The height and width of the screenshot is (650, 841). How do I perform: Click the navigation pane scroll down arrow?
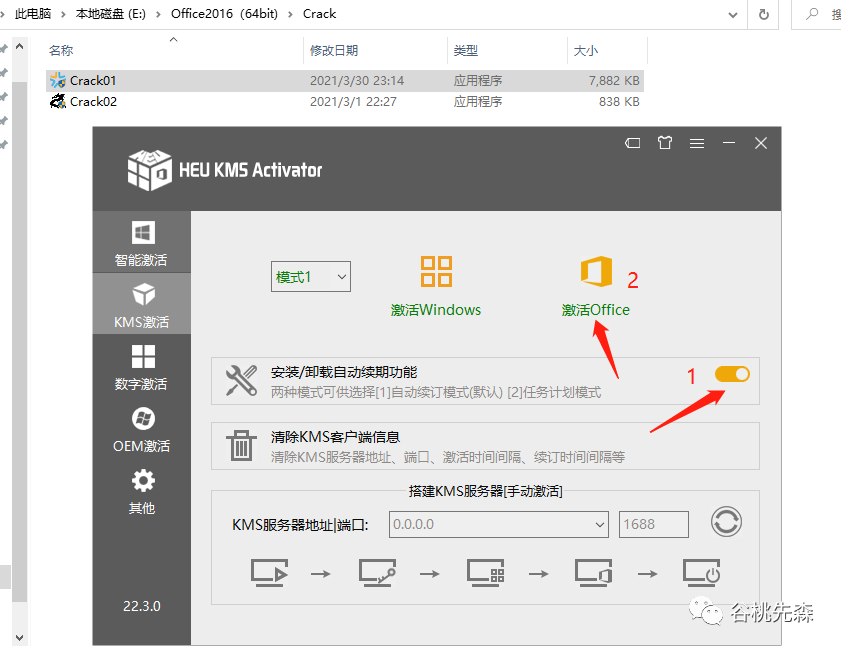click(x=19, y=637)
